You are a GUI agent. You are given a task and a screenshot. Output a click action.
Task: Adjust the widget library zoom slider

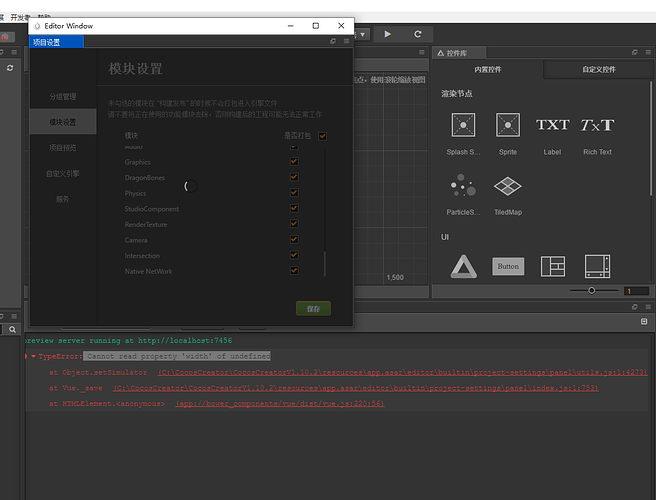click(593, 290)
